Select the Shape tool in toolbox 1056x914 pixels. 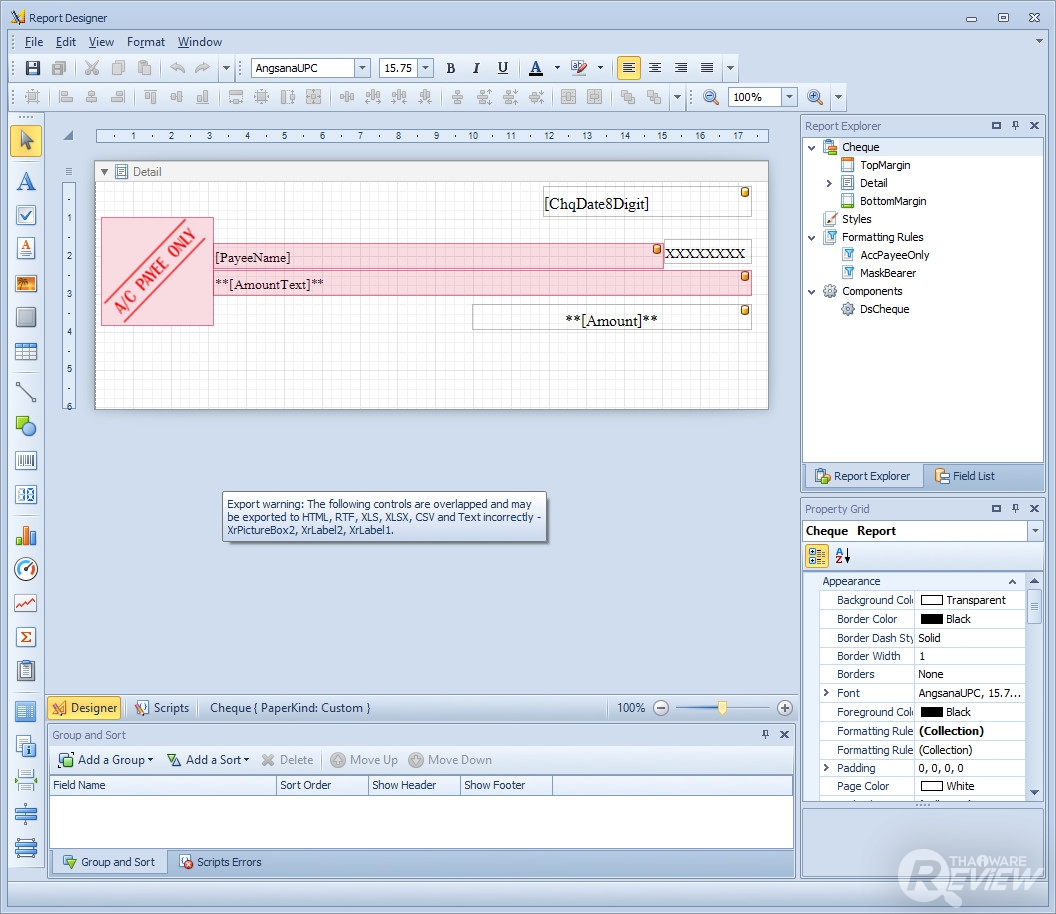(26, 426)
